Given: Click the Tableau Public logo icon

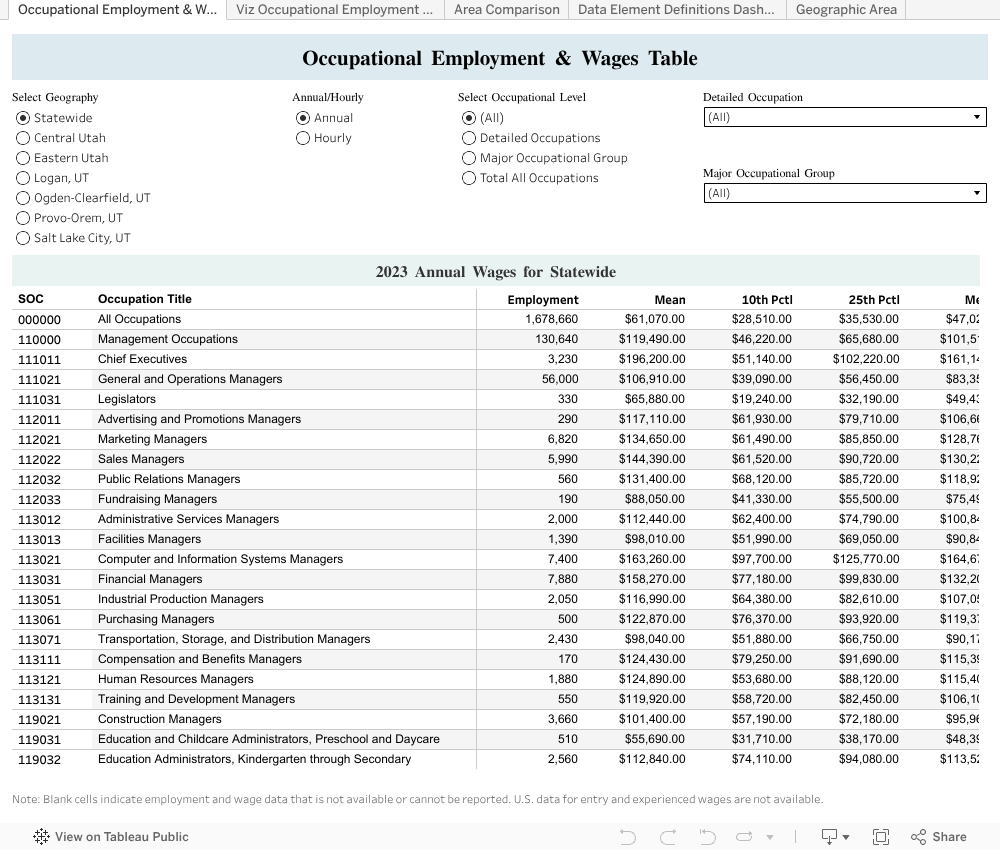Looking at the screenshot, I should pyautogui.click(x=40, y=837).
